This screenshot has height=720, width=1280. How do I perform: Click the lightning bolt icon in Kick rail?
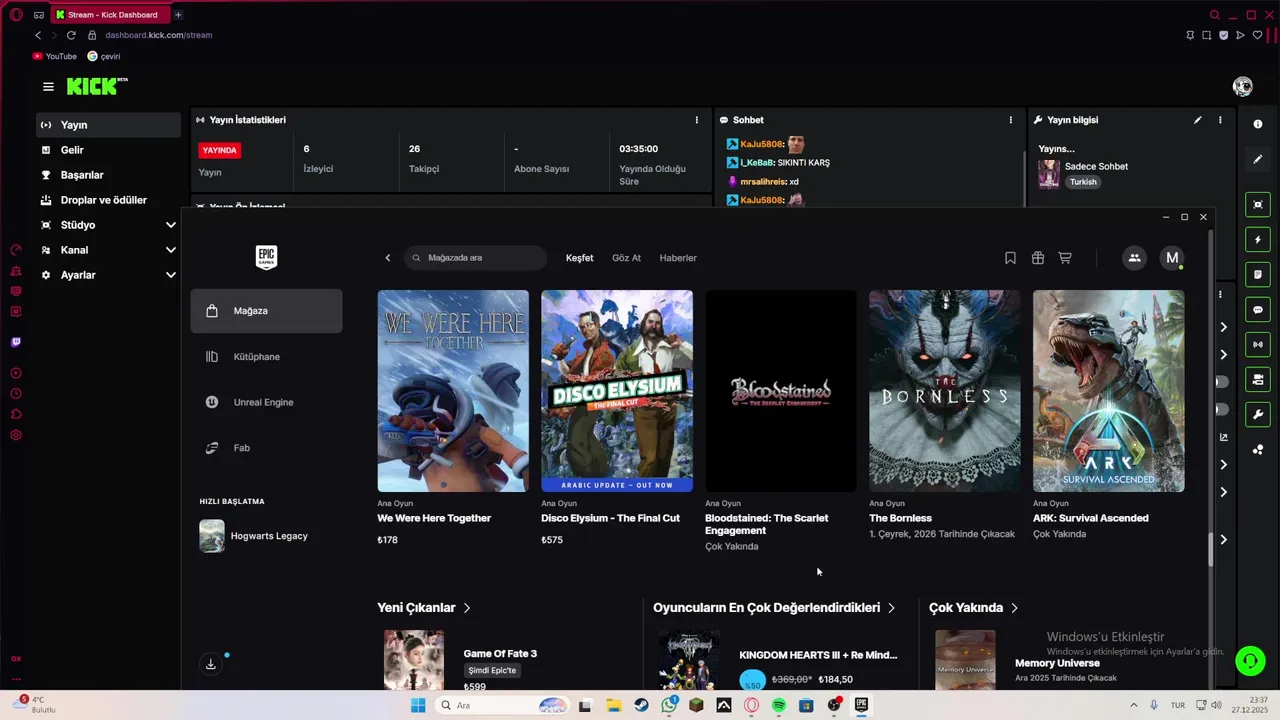point(1258,240)
